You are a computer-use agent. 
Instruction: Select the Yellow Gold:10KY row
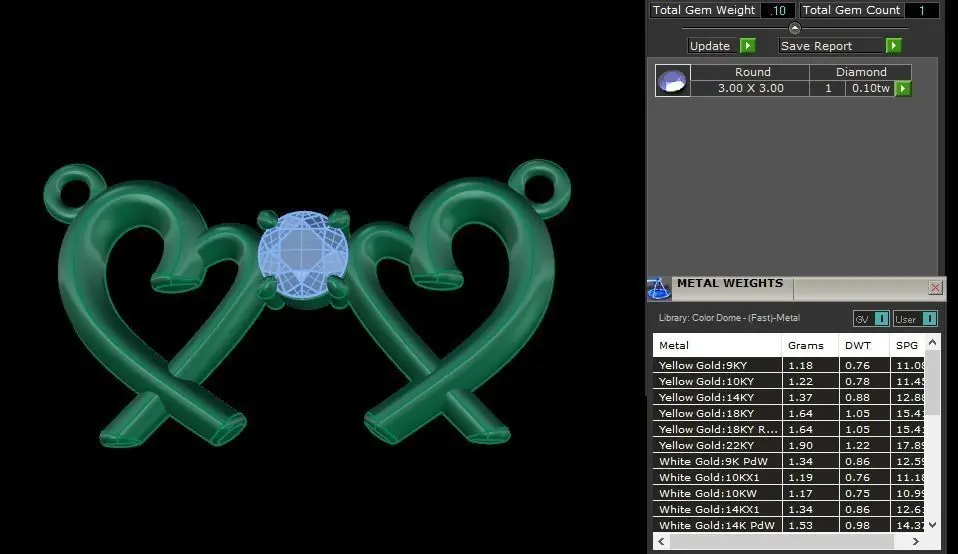click(788, 381)
